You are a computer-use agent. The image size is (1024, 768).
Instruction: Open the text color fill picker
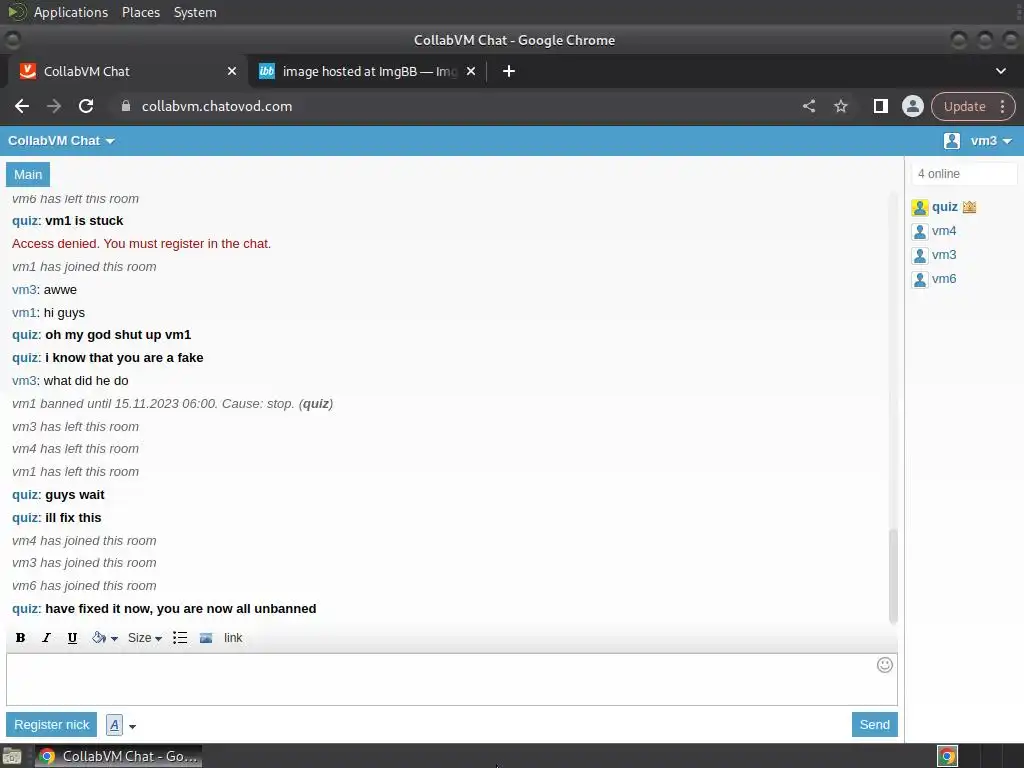[104, 638]
